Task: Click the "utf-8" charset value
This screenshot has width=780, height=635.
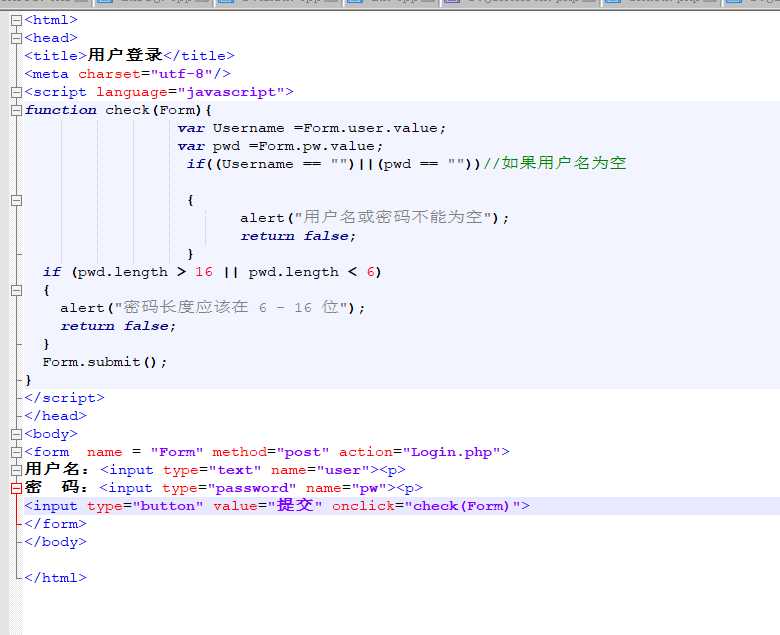Action: tap(182, 74)
